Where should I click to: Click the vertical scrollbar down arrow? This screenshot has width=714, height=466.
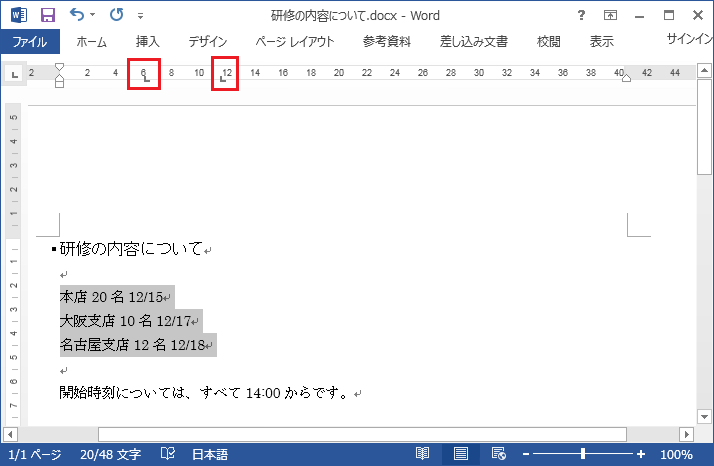[x=704, y=417]
